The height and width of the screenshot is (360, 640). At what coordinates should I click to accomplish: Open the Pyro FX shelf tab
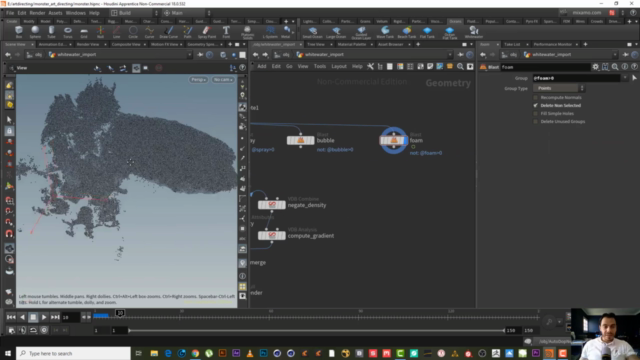(531, 21)
